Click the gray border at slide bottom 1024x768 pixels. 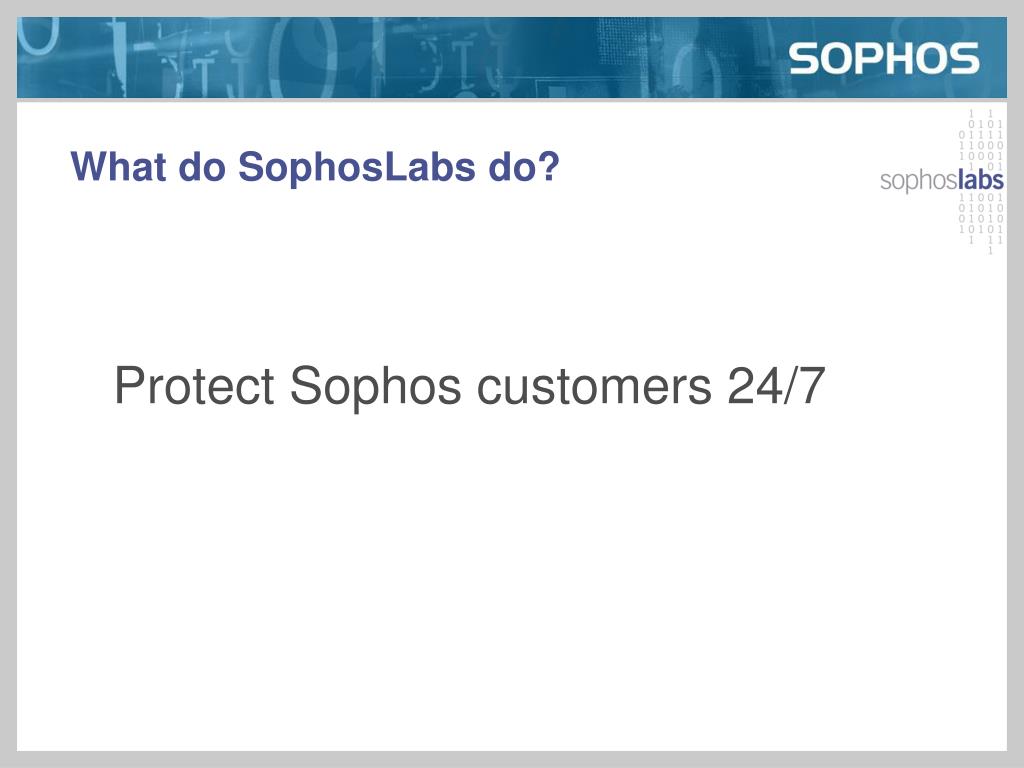click(512, 759)
